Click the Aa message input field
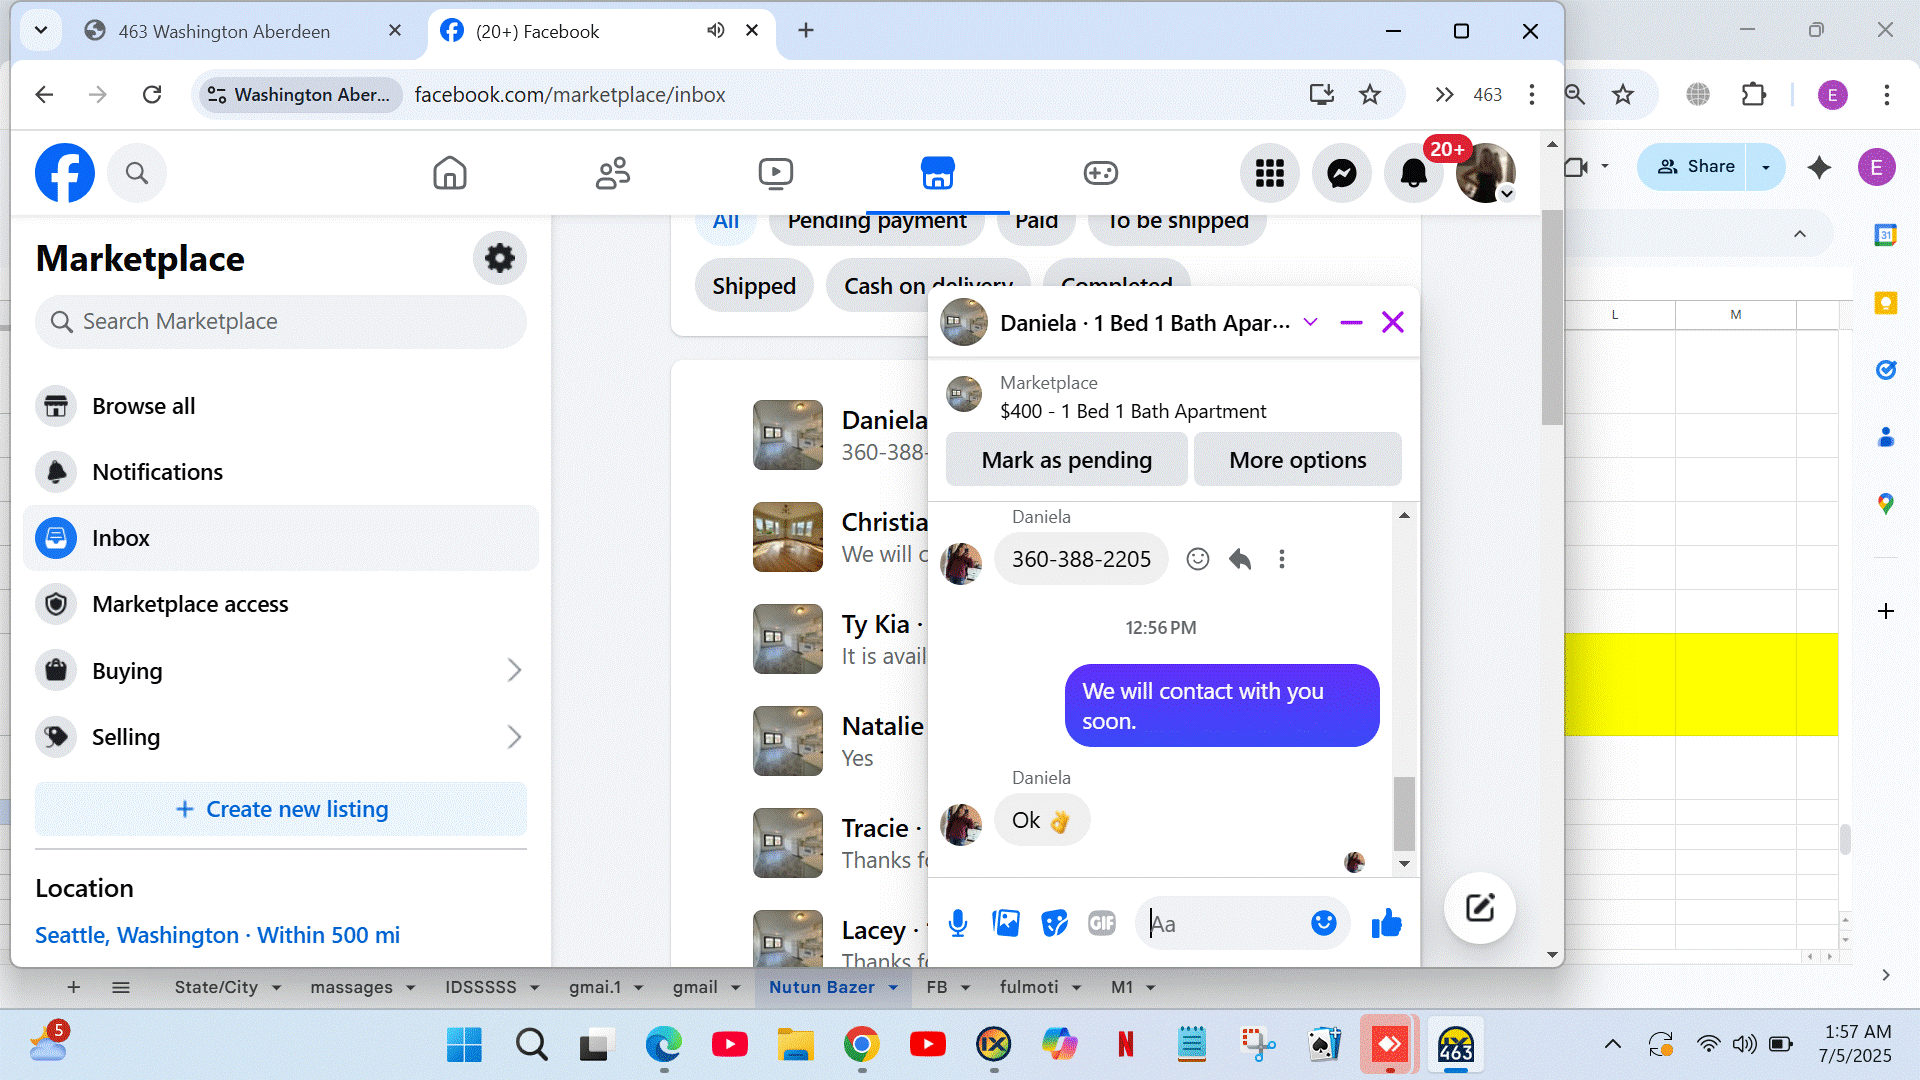Image resolution: width=1920 pixels, height=1080 pixels. tap(1225, 923)
